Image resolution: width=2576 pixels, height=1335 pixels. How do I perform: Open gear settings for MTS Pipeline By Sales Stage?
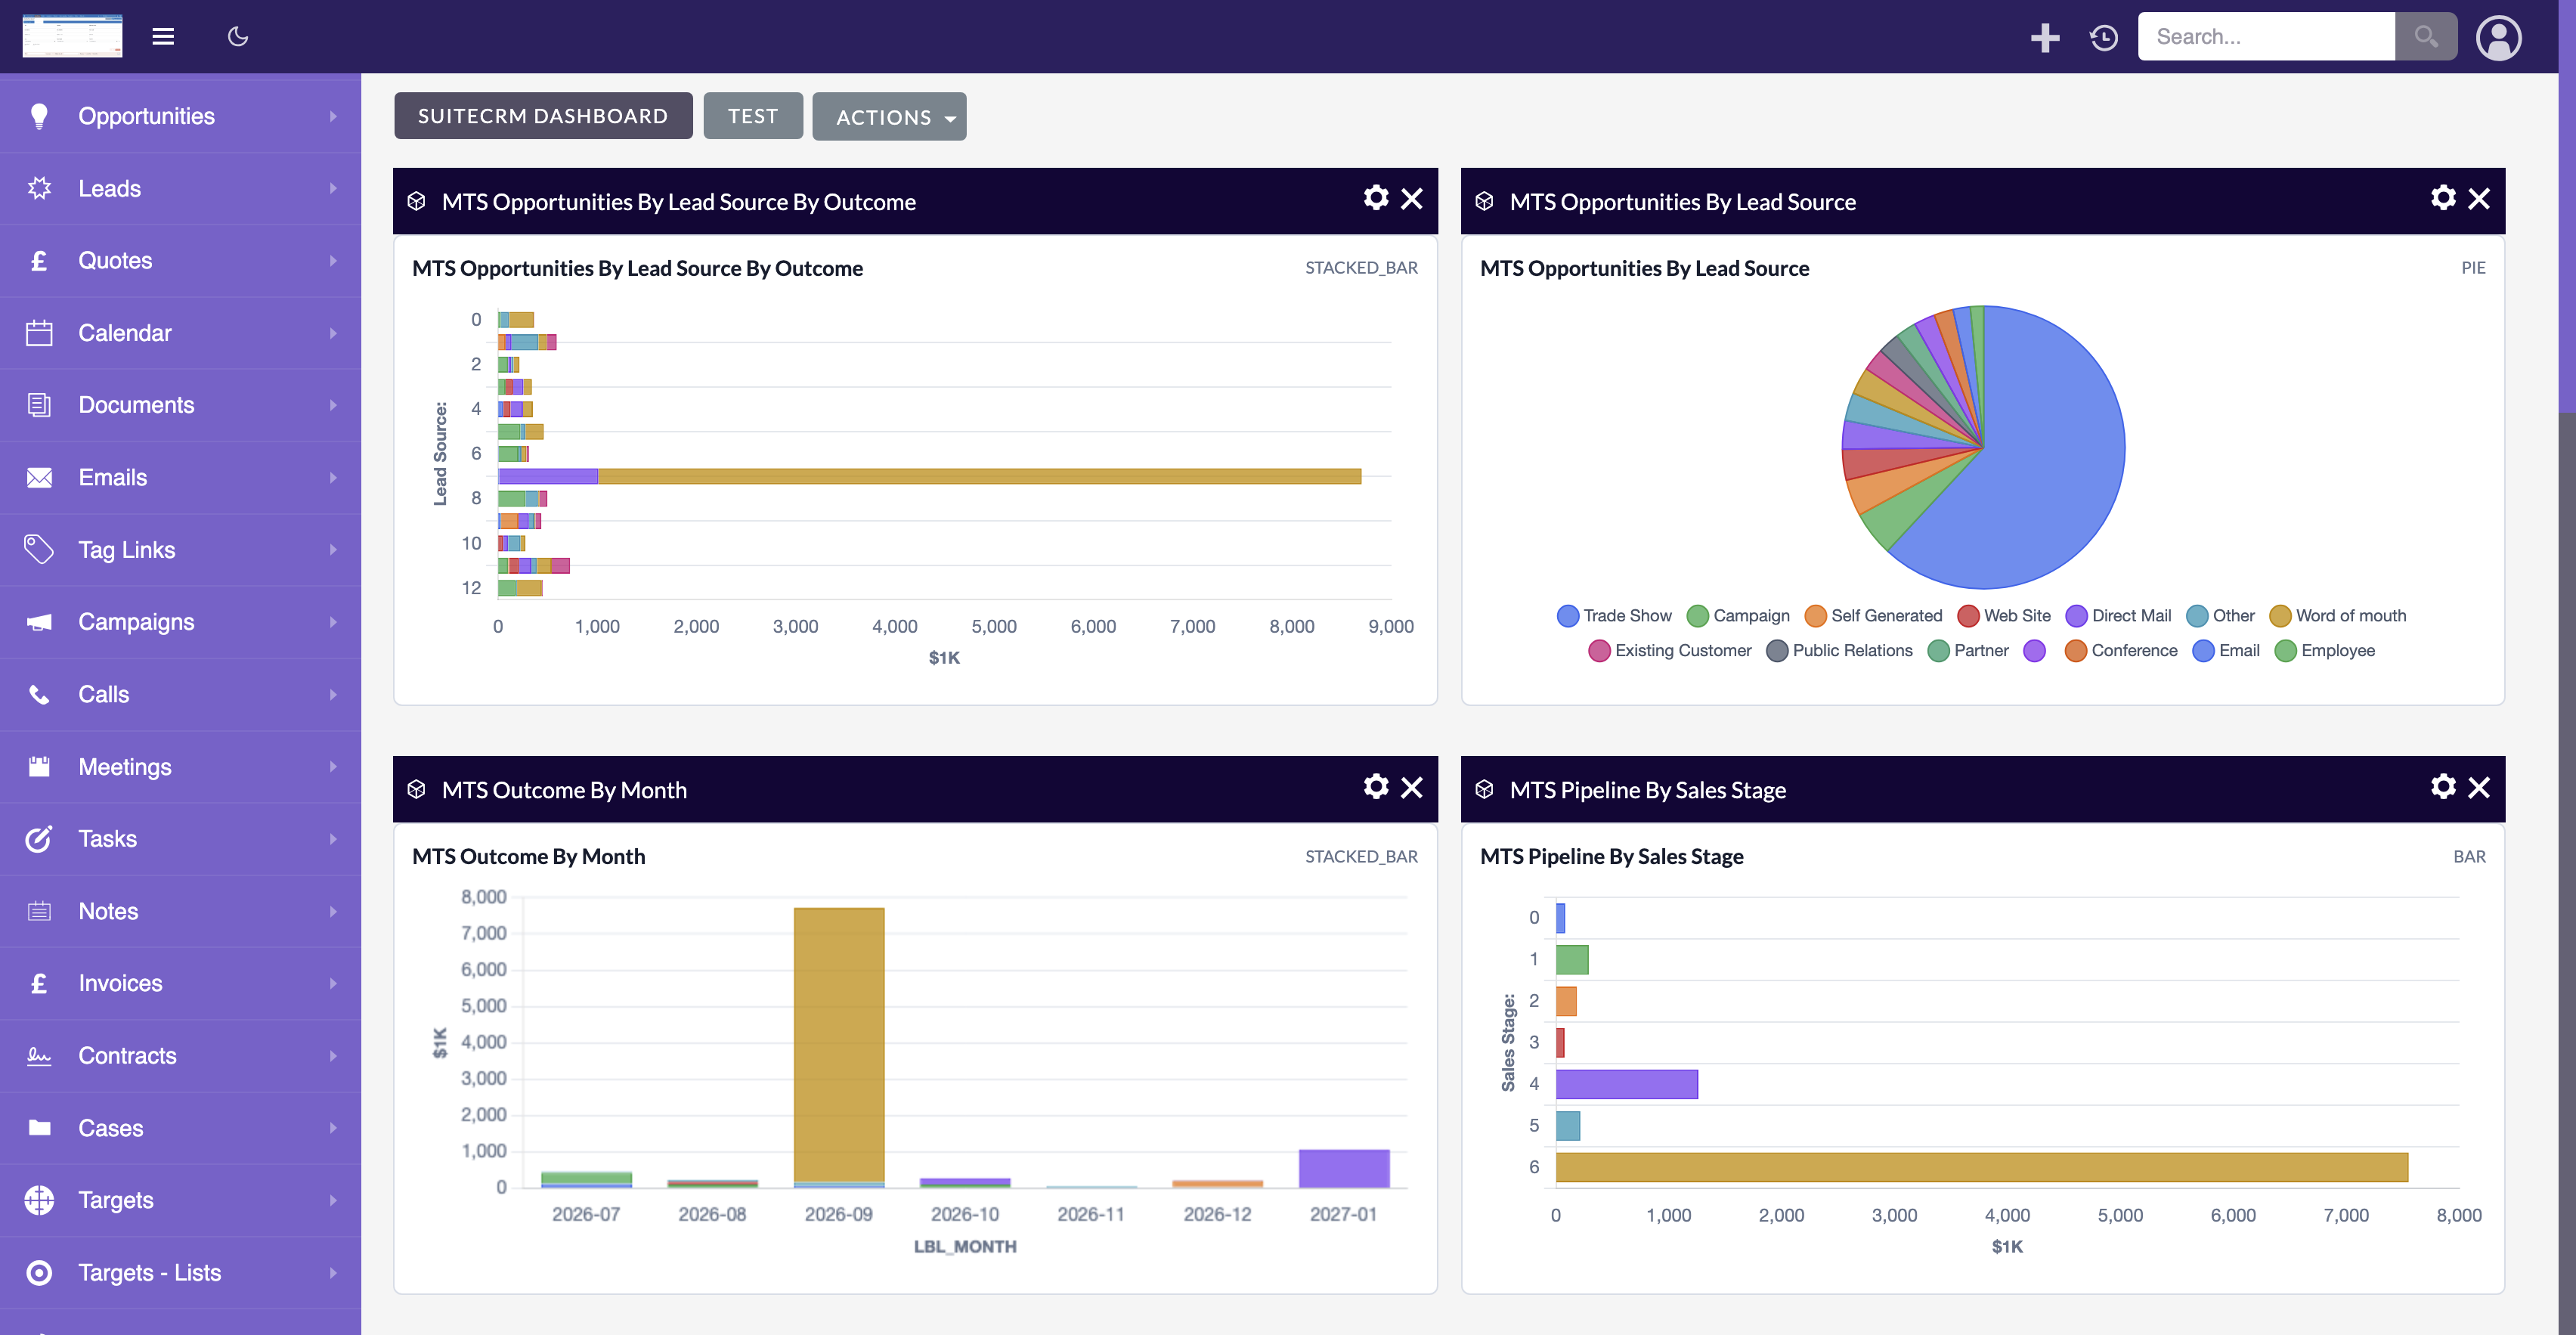(x=2443, y=787)
